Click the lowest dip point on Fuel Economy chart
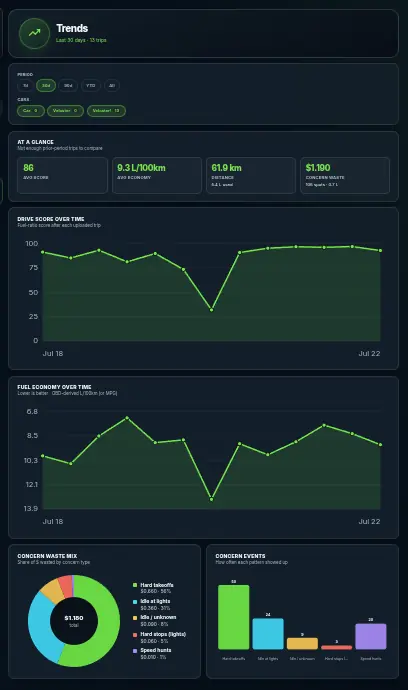This screenshot has width=408, height=690. [212, 499]
